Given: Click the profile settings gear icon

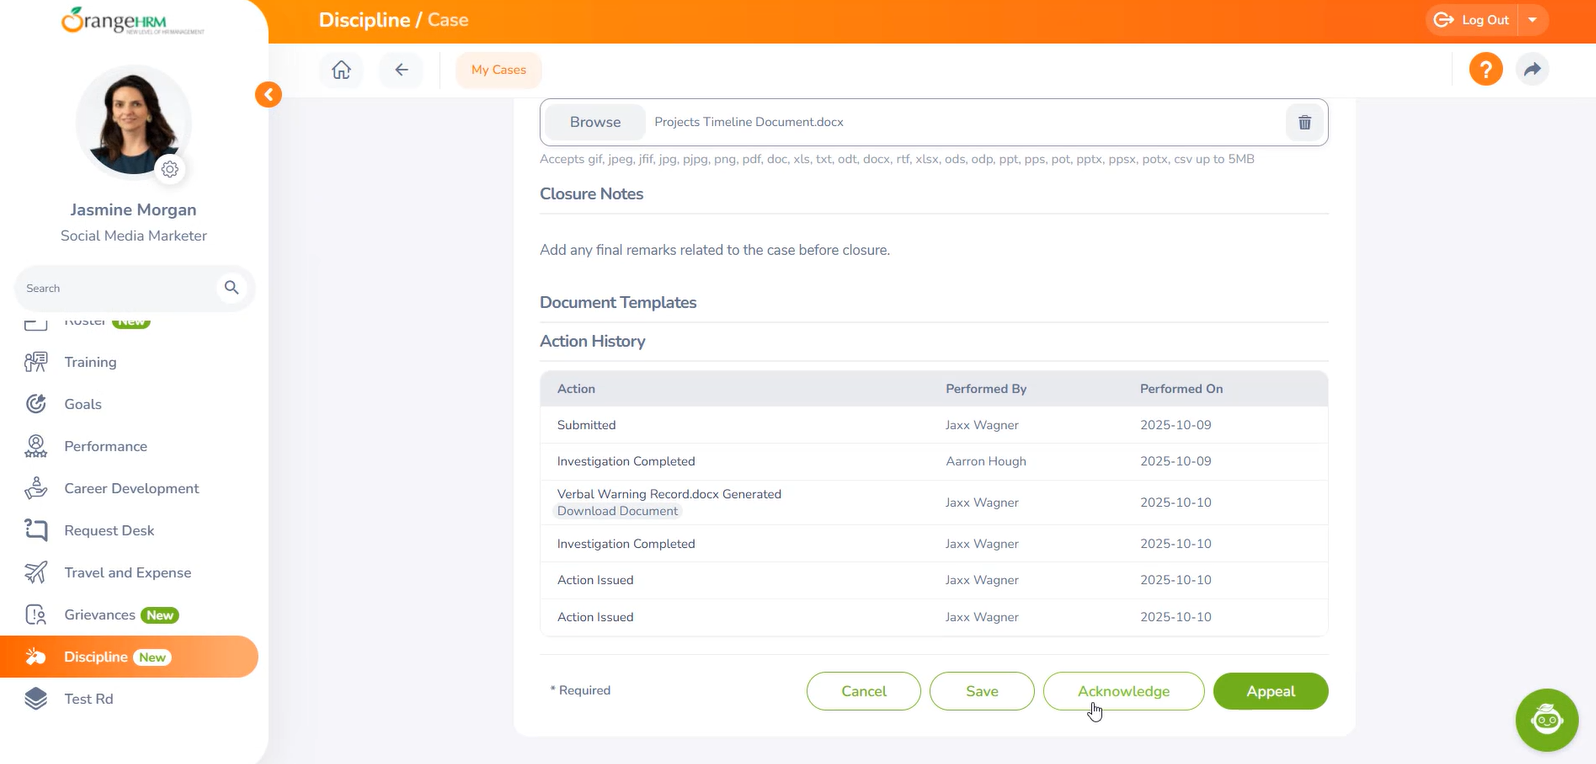Looking at the screenshot, I should [170, 169].
